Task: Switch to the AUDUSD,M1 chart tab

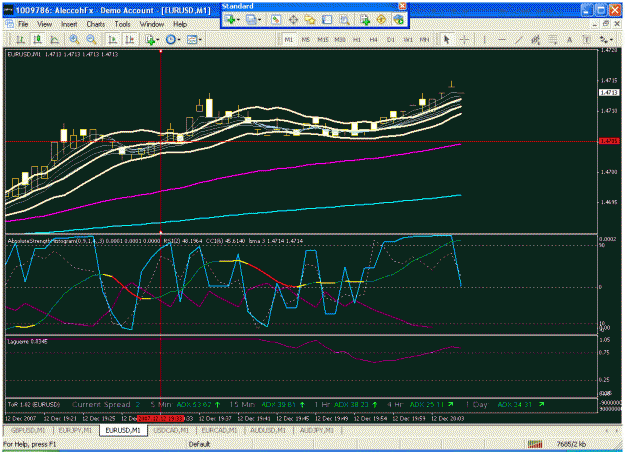Action: [x=268, y=430]
